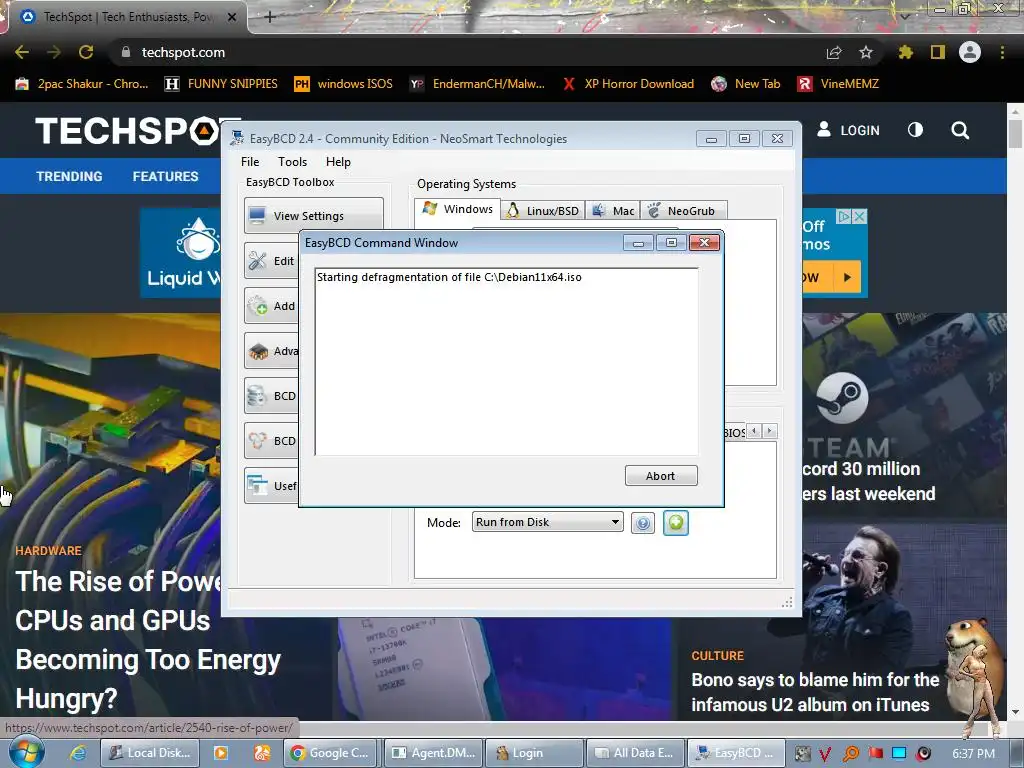The image size is (1024, 768).
Task: Click the Chrome reload icon
Action: pyautogui.click(x=86, y=52)
